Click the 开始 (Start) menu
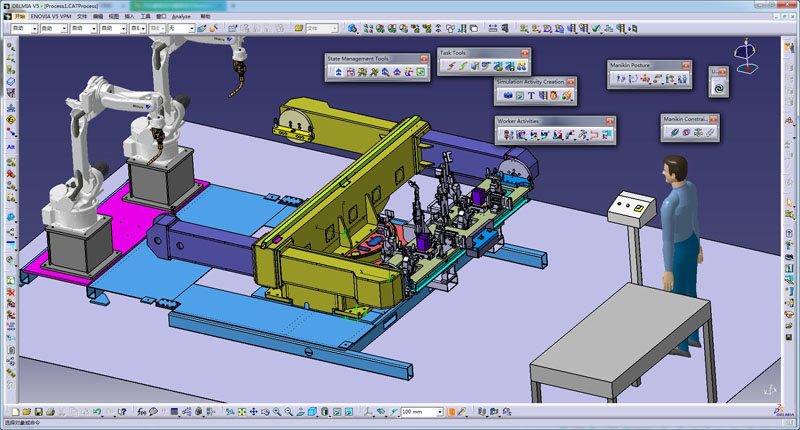800x430 pixels. (x=19, y=17)
